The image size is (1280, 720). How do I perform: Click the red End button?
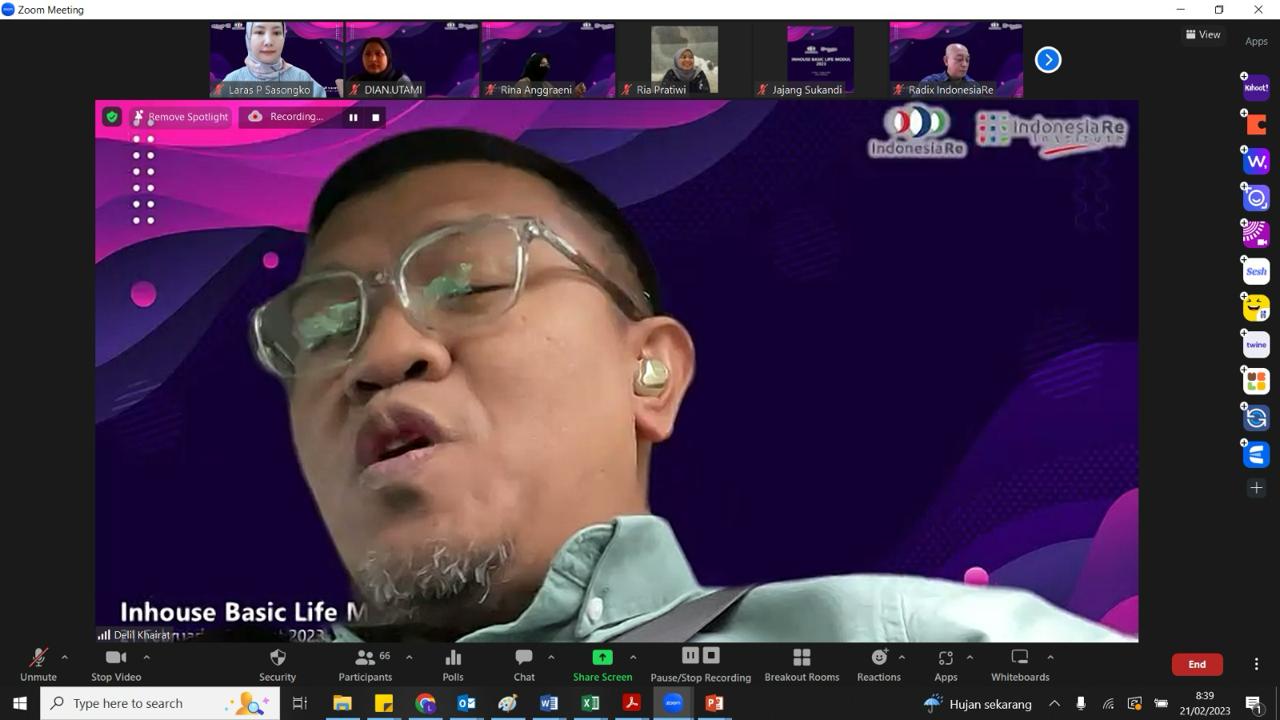coord(1197,664)
